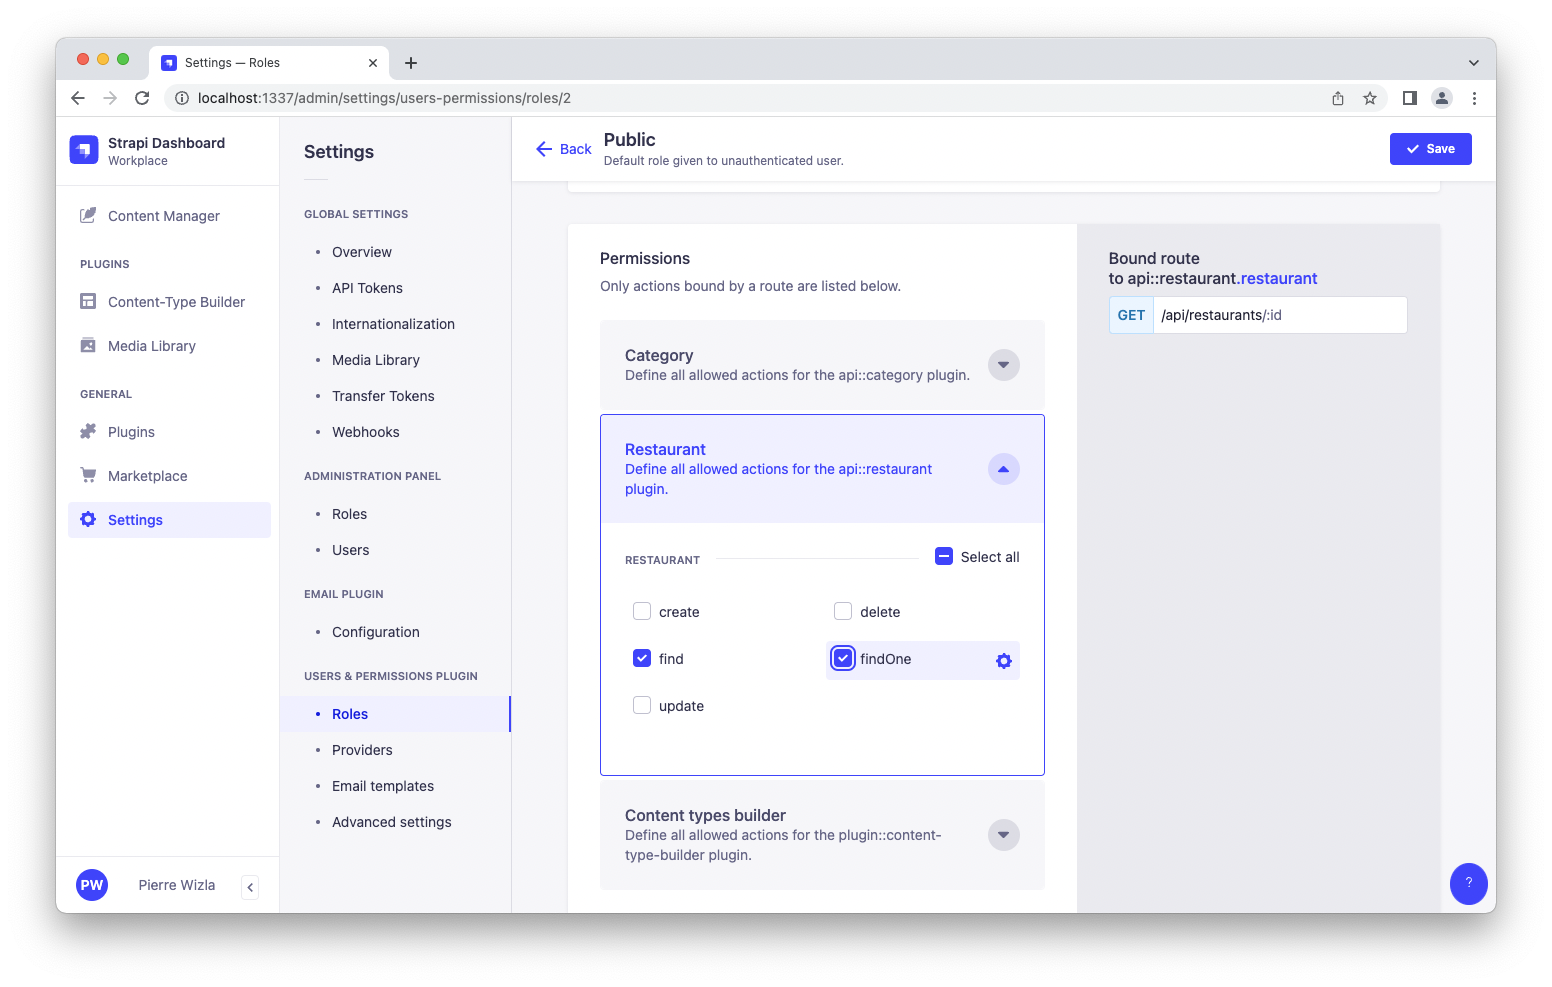Open the findOne route settings cog
Screen dimensions: 1552x987
coord(1003,660)
